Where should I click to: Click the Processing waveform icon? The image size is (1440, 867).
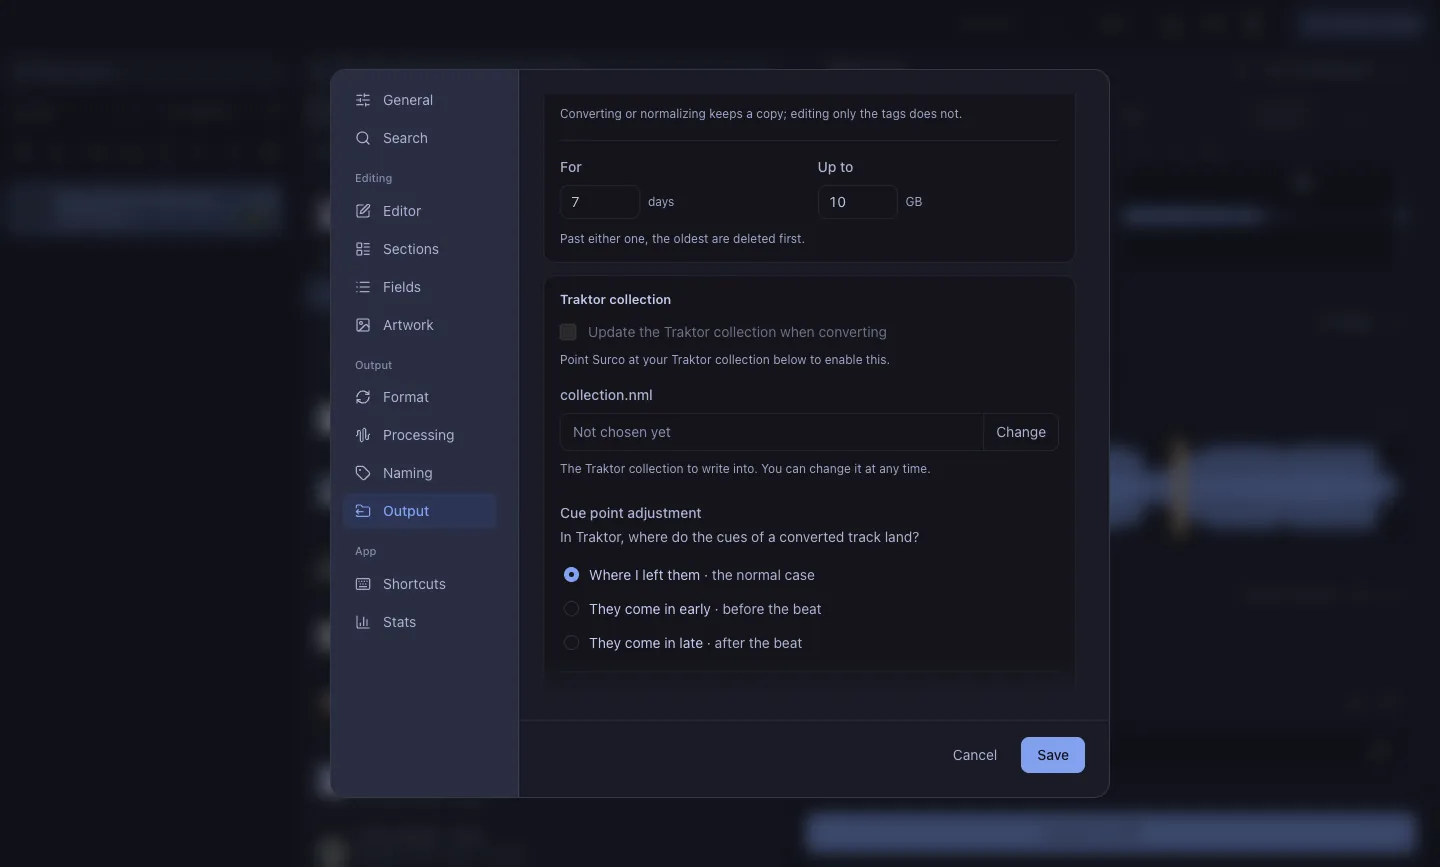tap(363, 435)
